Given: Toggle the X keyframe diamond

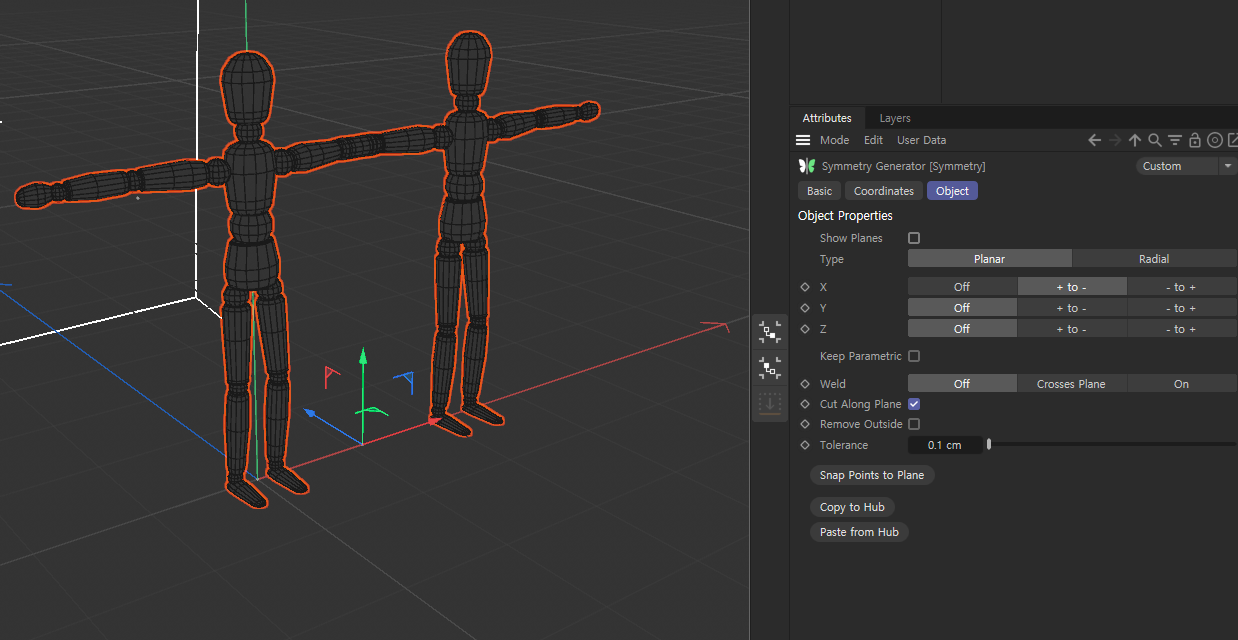Looking at the screenshot, I should coord(805,287).
